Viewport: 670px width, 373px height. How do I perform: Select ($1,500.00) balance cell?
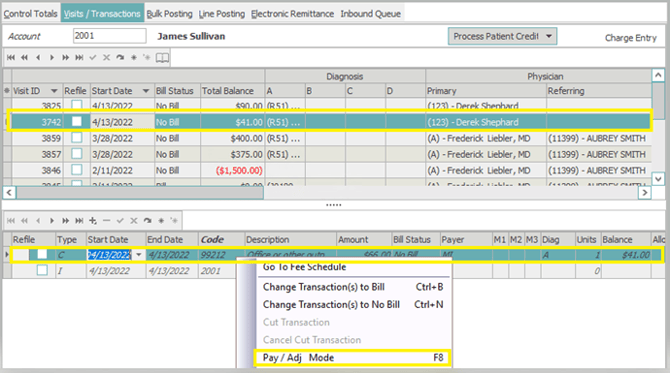232,170
